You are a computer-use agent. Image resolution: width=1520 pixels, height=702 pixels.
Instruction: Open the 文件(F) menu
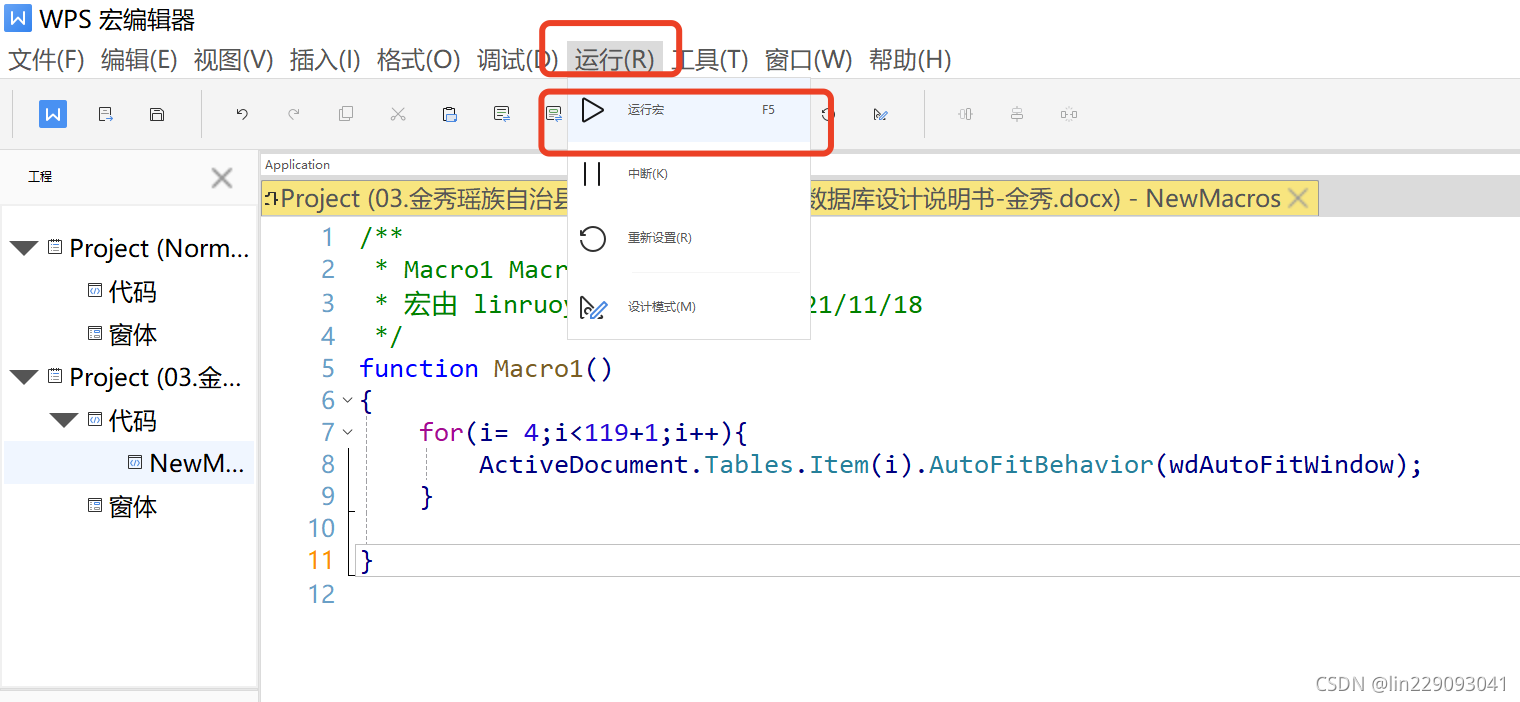[x=46, y=60]
